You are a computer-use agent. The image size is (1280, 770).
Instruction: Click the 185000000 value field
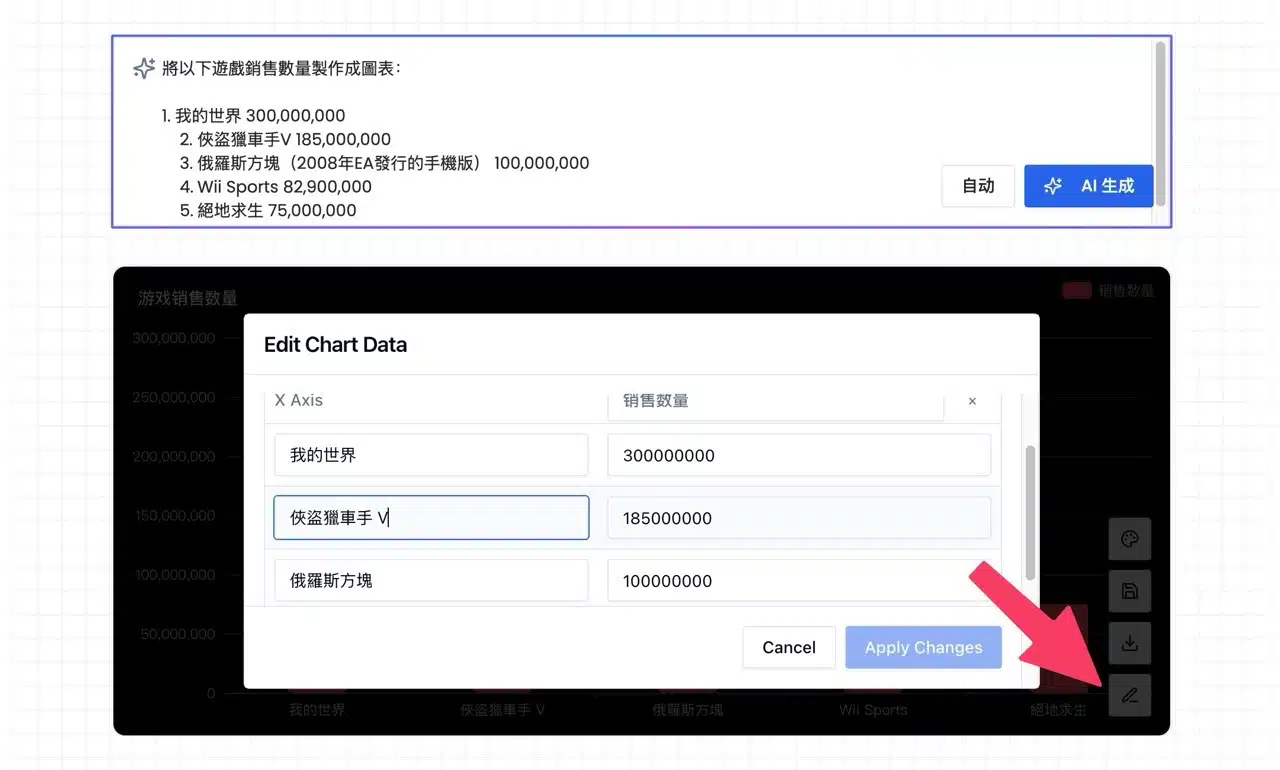pyautogui.click(x=798, y=518)
